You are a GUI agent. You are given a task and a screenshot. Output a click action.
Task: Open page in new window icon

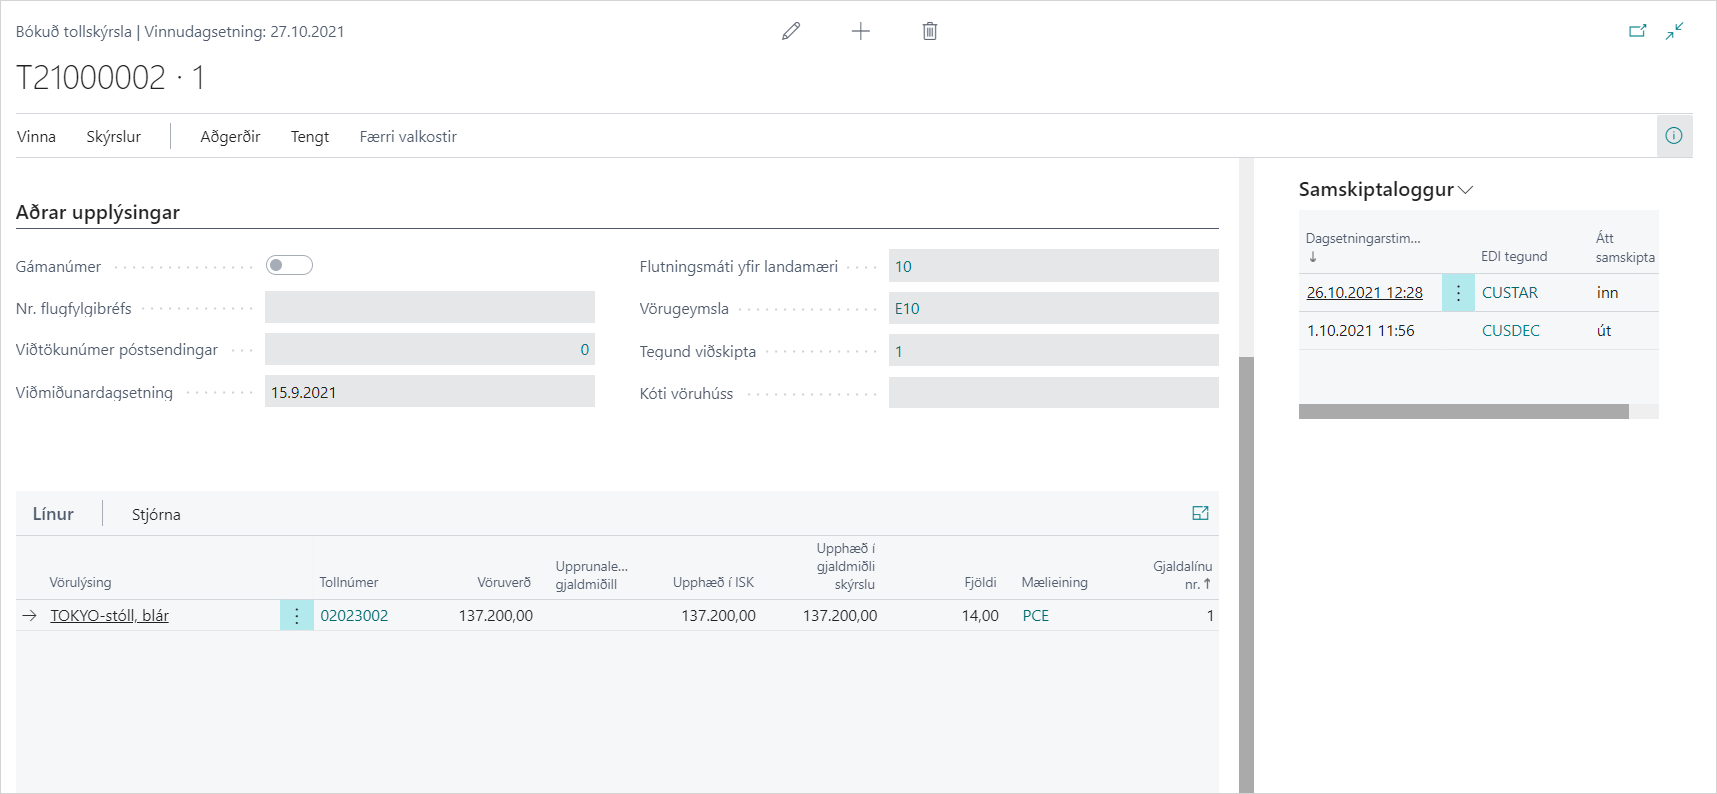(x=1637, y=31)
